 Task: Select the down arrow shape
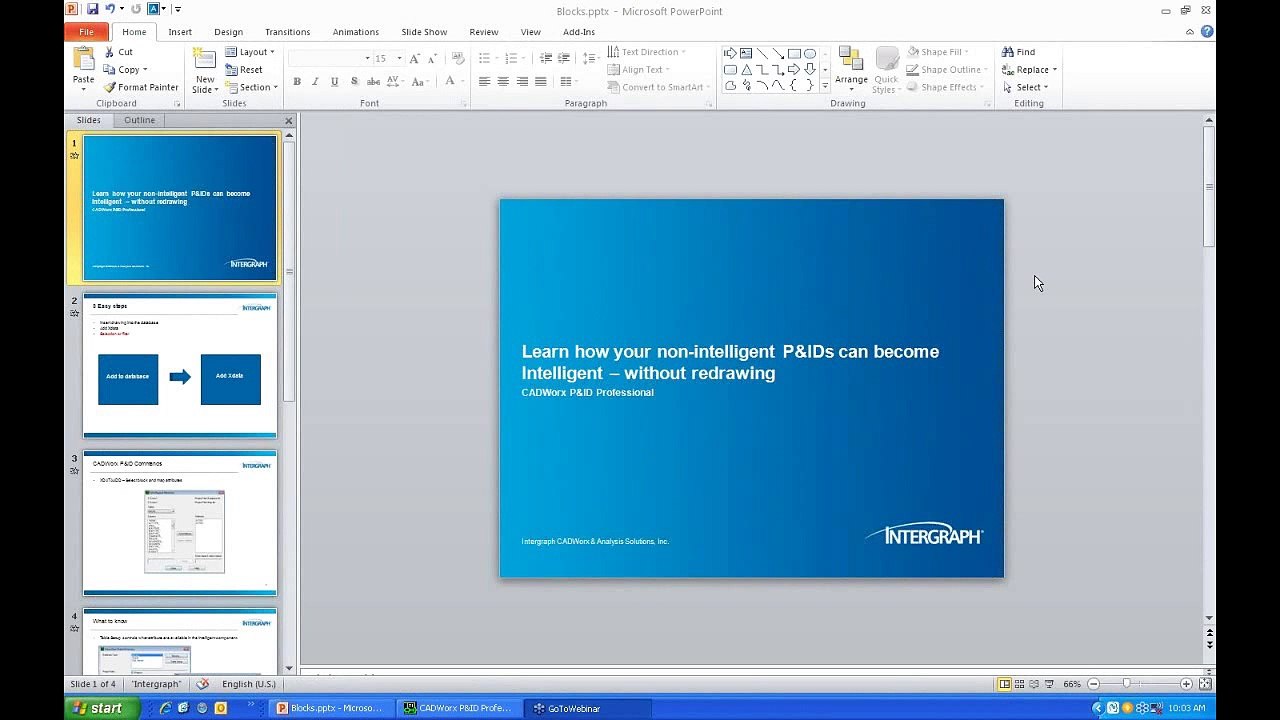pos(810,69)
